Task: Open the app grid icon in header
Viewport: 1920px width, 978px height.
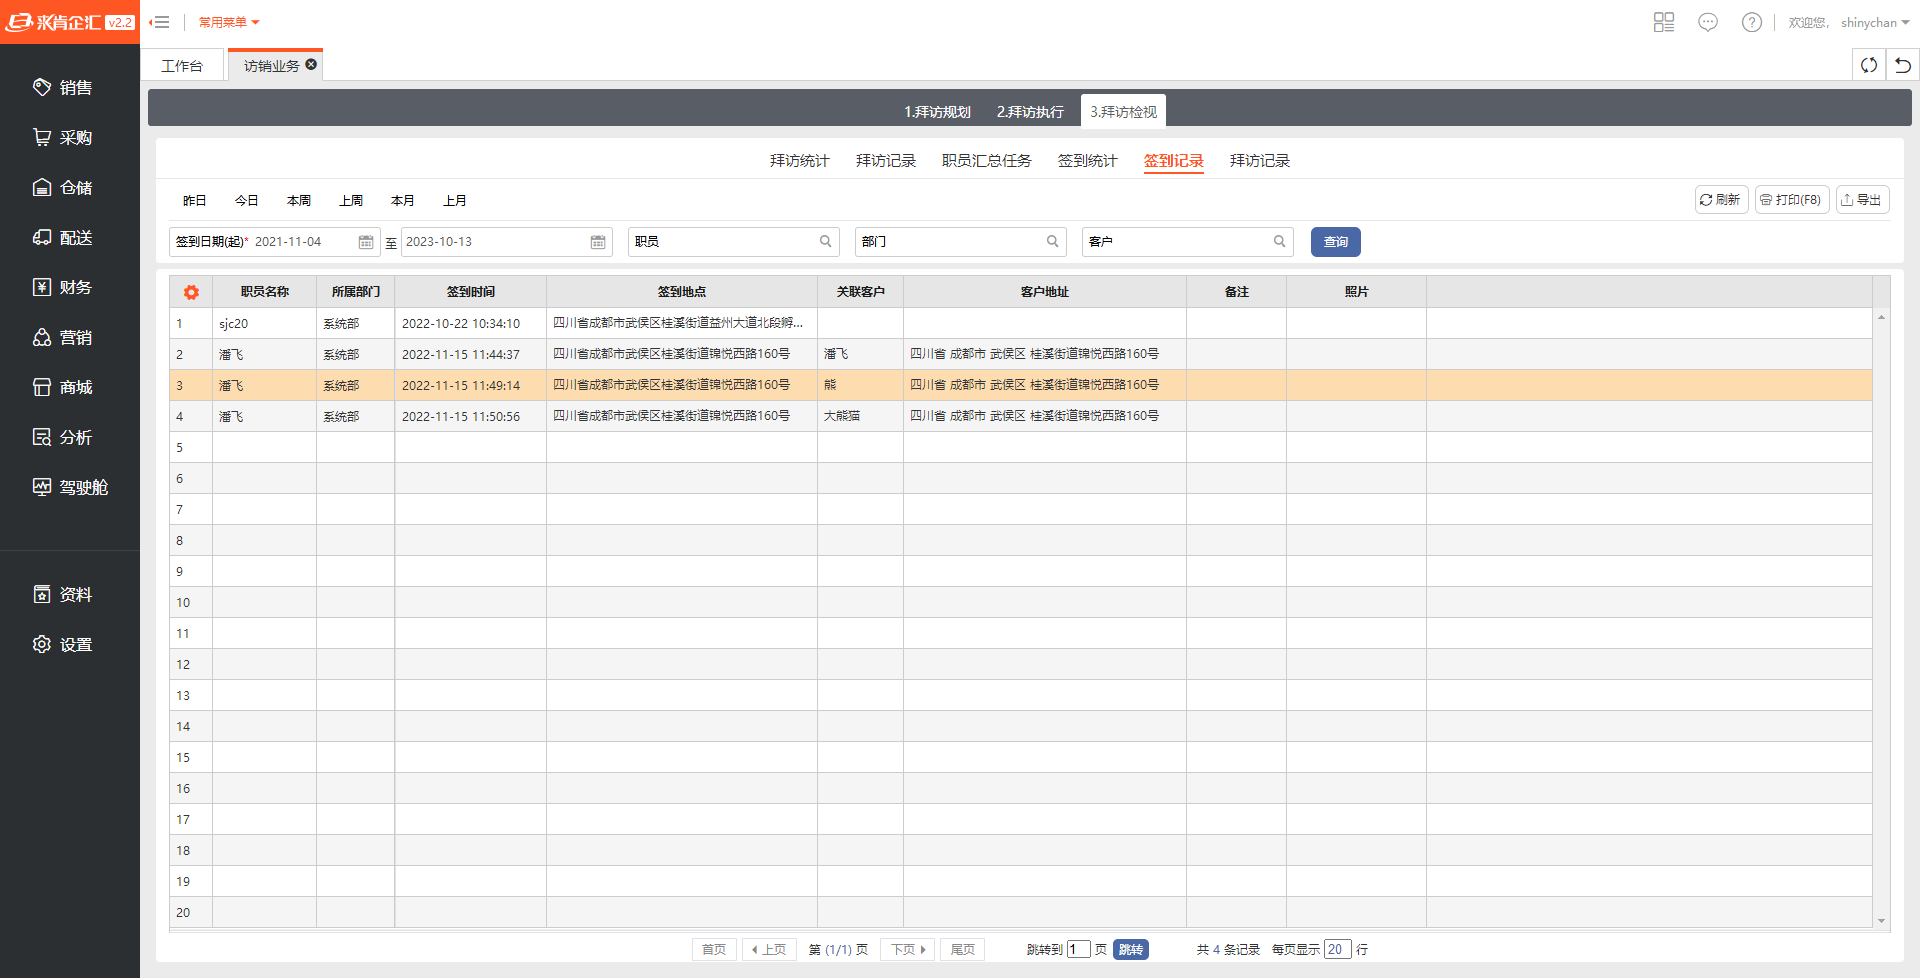Action: pos(1664,22)
